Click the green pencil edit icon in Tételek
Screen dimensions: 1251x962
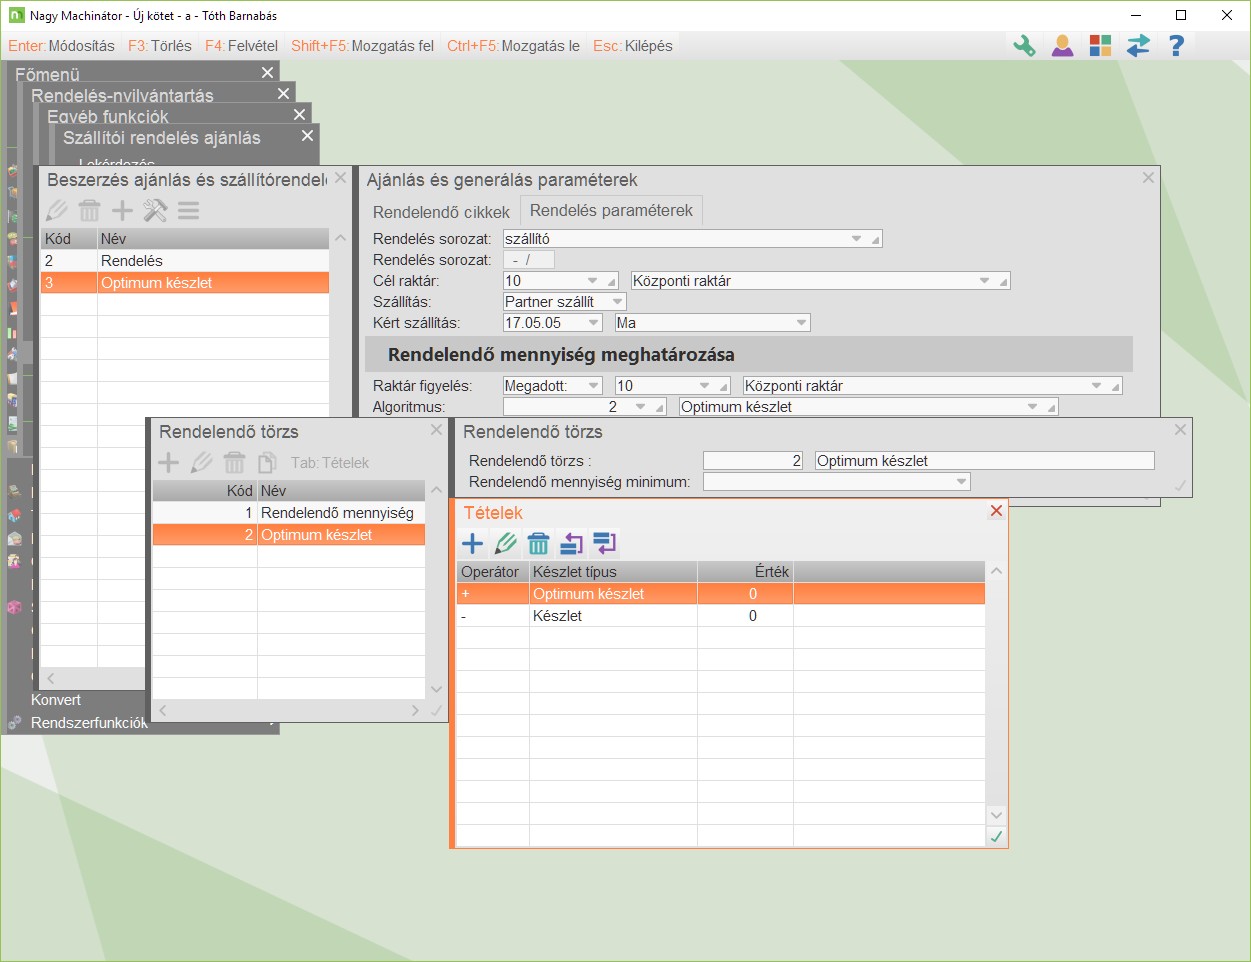point(505,544)
